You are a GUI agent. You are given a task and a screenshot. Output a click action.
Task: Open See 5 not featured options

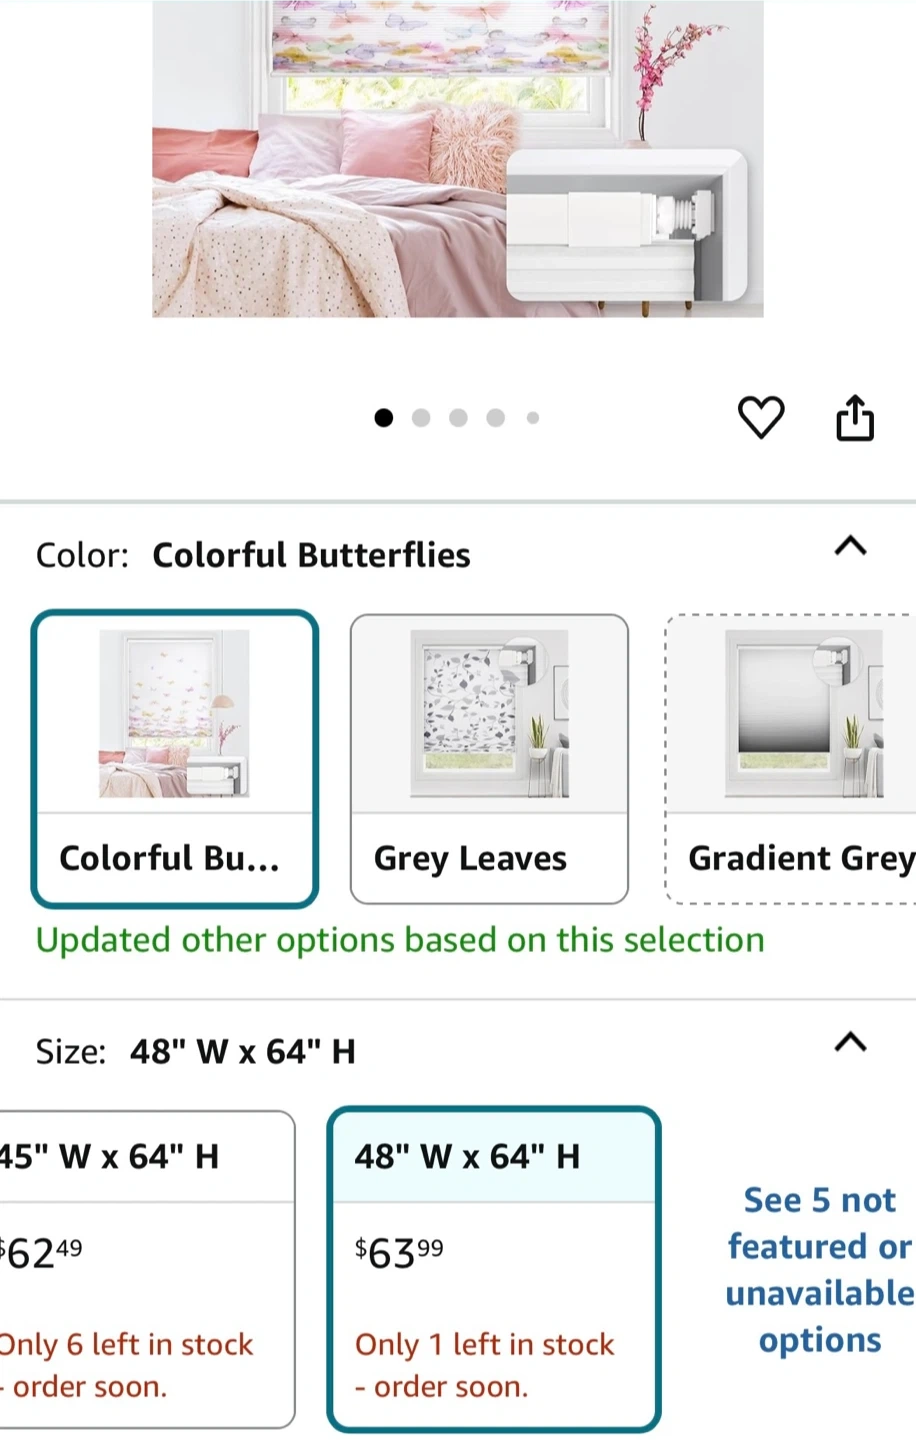[x=819, y=1269]
